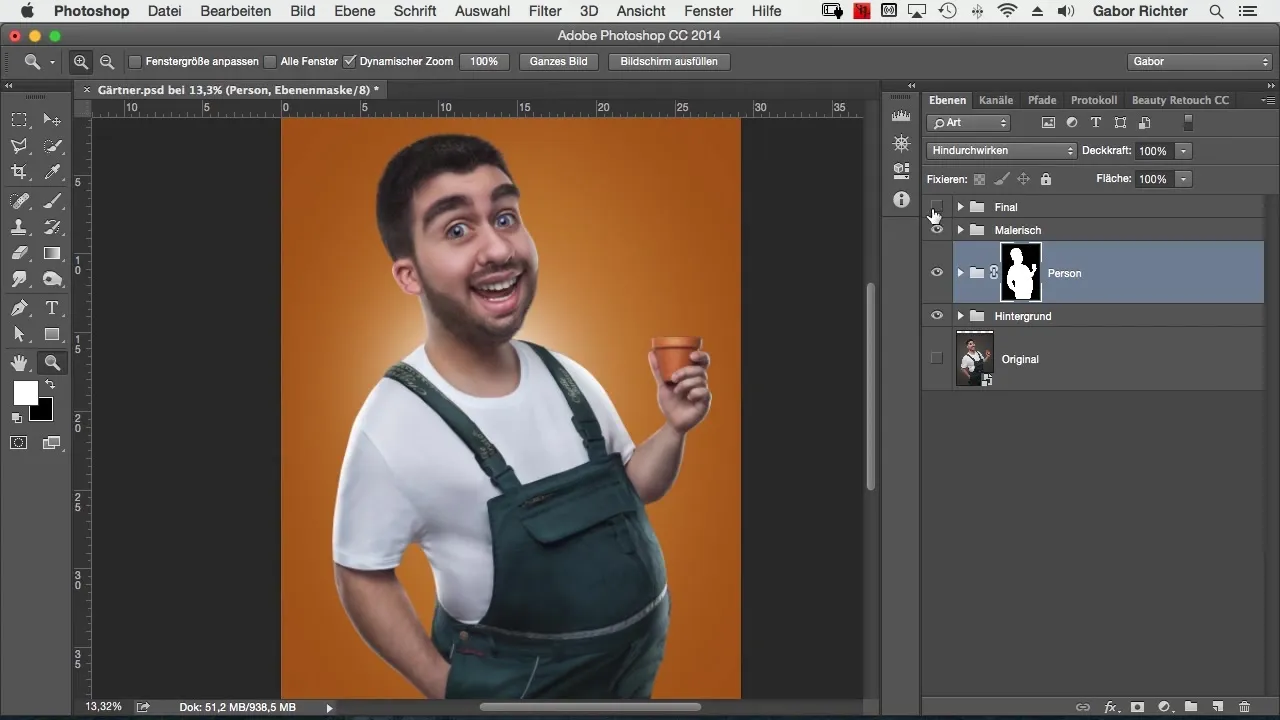Image resolution: width=1280 pixels, height=720 pixels.
Task: Expand the Person group
Action: pos(960,272)
